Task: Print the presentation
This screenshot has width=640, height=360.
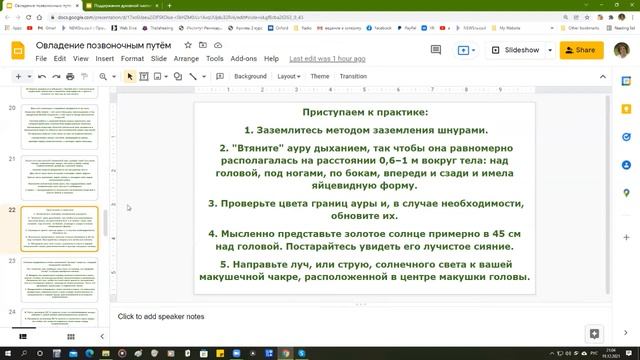Action: [70, 76]
